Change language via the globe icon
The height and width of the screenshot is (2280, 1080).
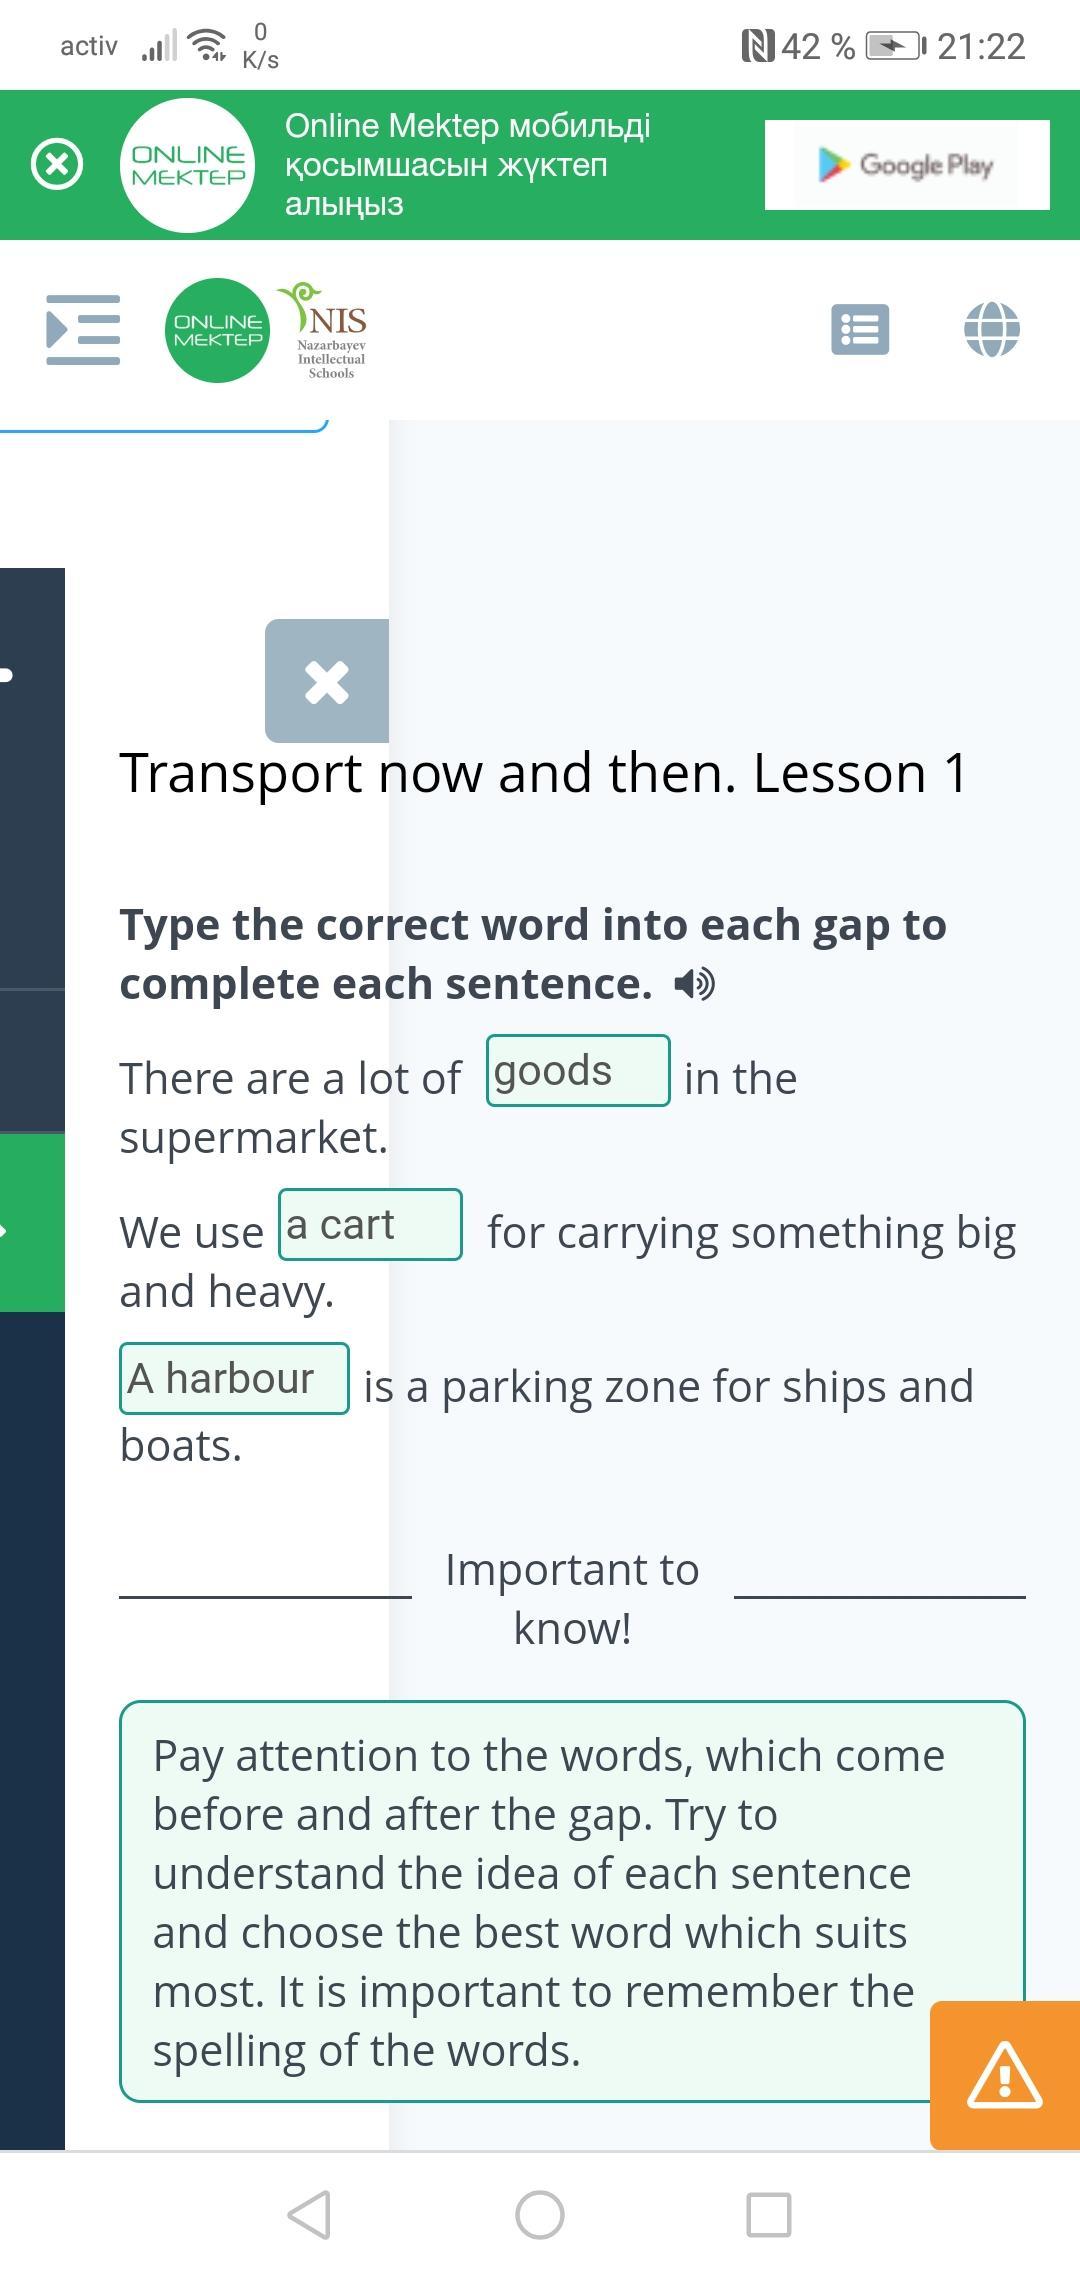(x=992, y=329)
